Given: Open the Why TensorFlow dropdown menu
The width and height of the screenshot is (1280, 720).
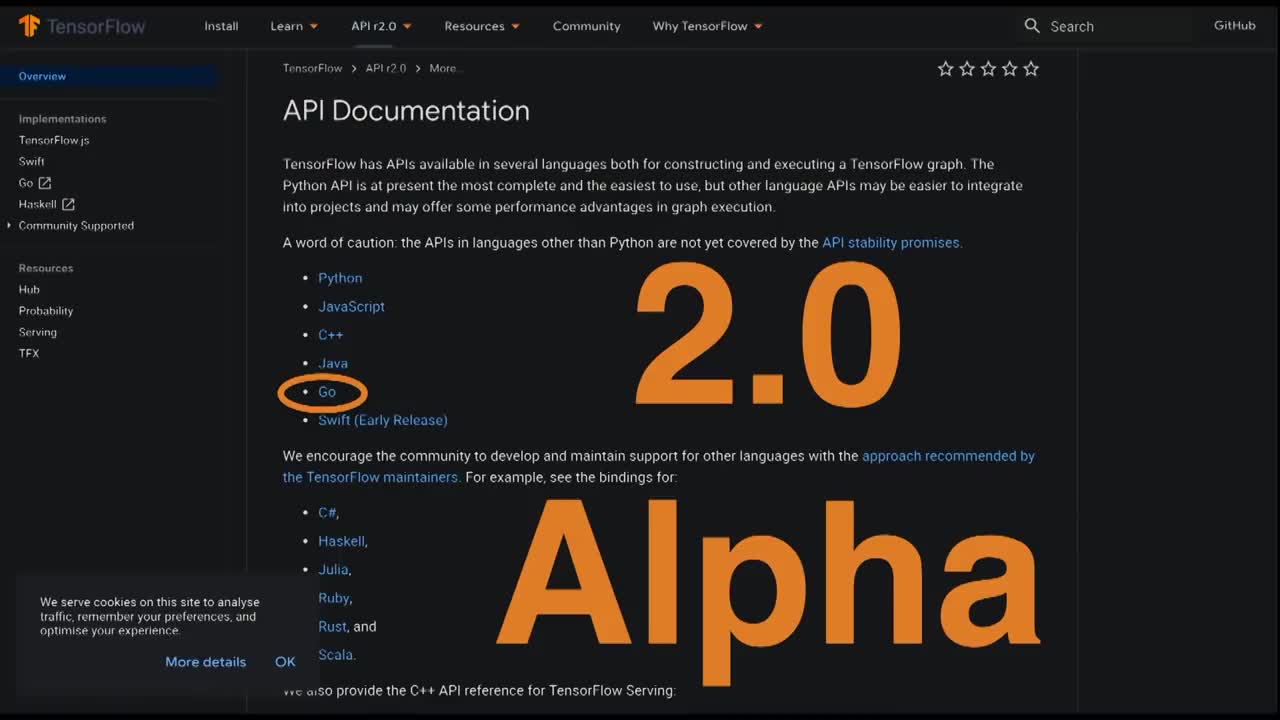Looking at the screenshot, I should [x=707, y=26].
